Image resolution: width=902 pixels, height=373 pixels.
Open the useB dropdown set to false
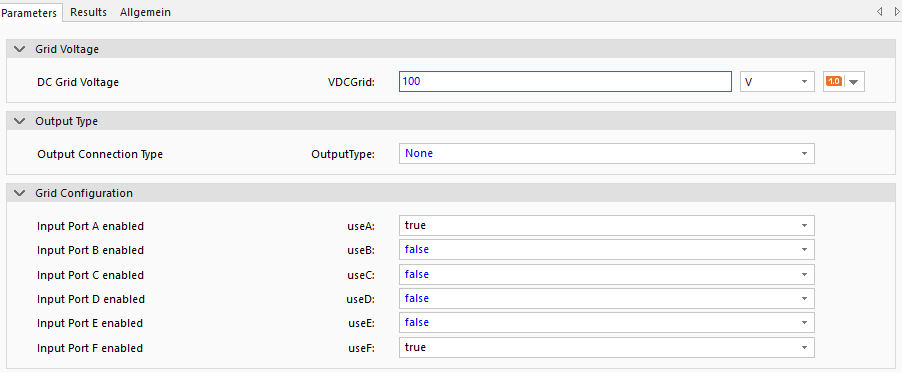tap(606, 250)
